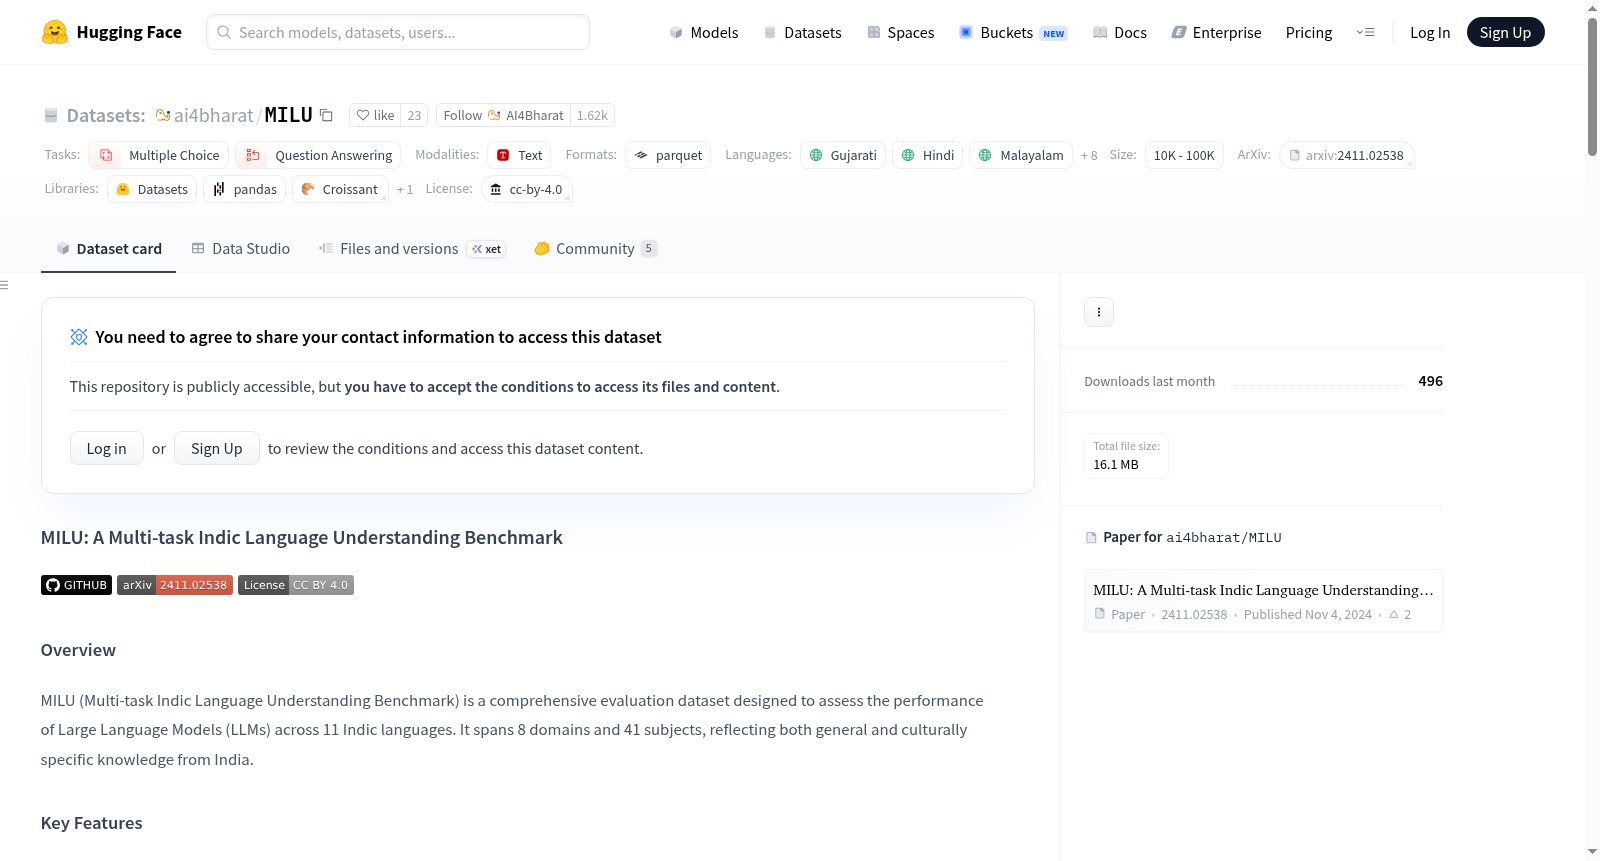
Task: Open the Croissant library tag
Action: pos(340,189)
